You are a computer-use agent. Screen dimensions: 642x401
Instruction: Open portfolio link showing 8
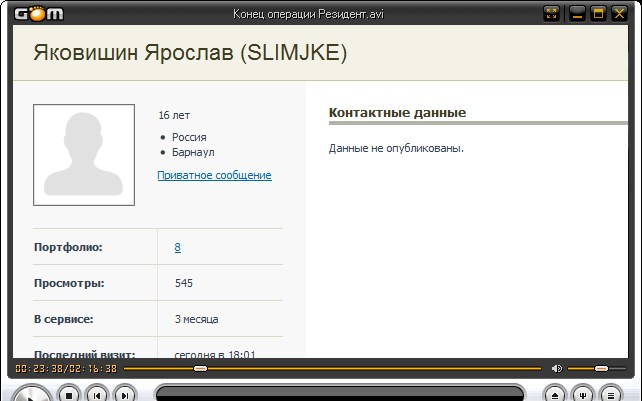(x=177, y=247)
